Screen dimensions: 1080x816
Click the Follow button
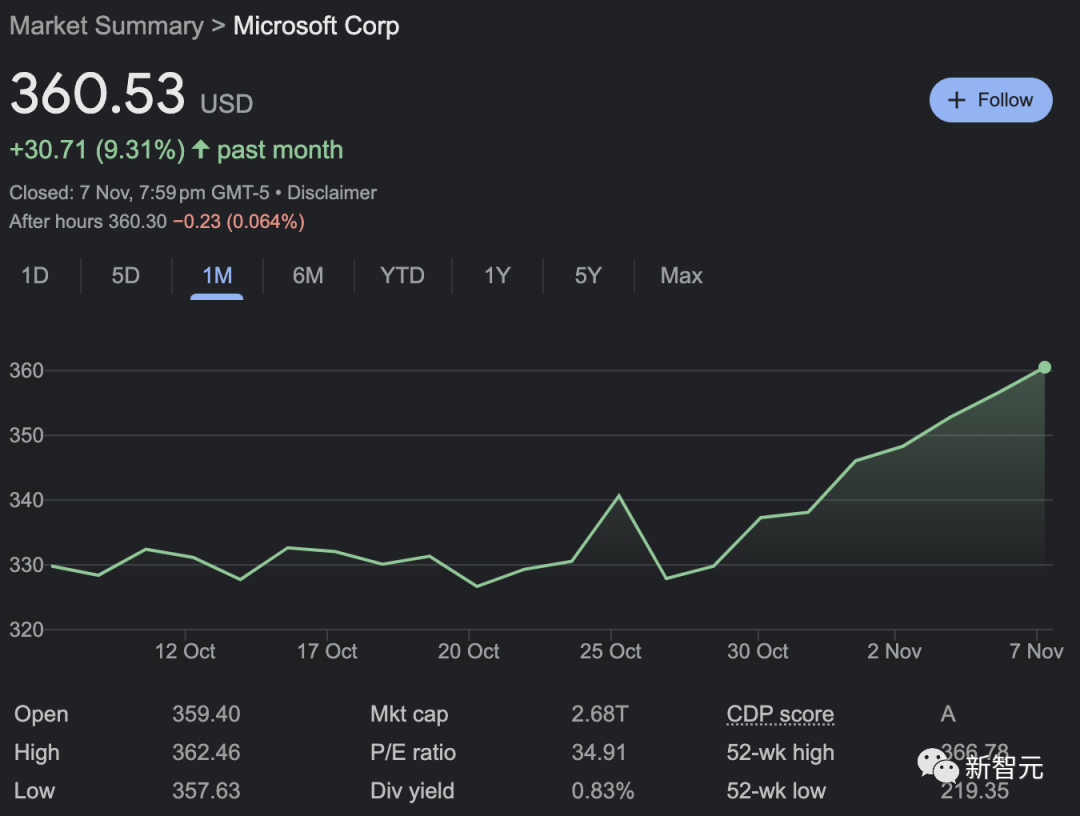click(x=990, y=100)
